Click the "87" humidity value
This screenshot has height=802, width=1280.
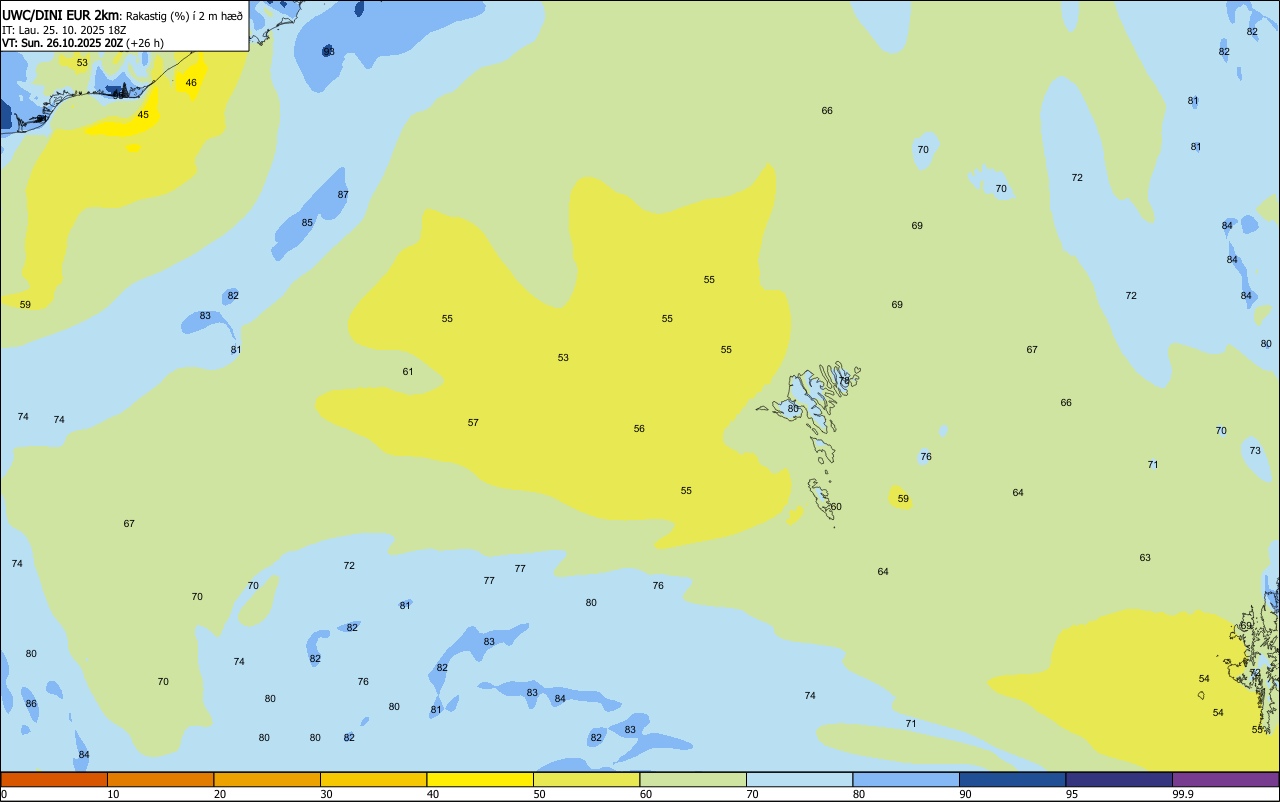pos(343,195)
